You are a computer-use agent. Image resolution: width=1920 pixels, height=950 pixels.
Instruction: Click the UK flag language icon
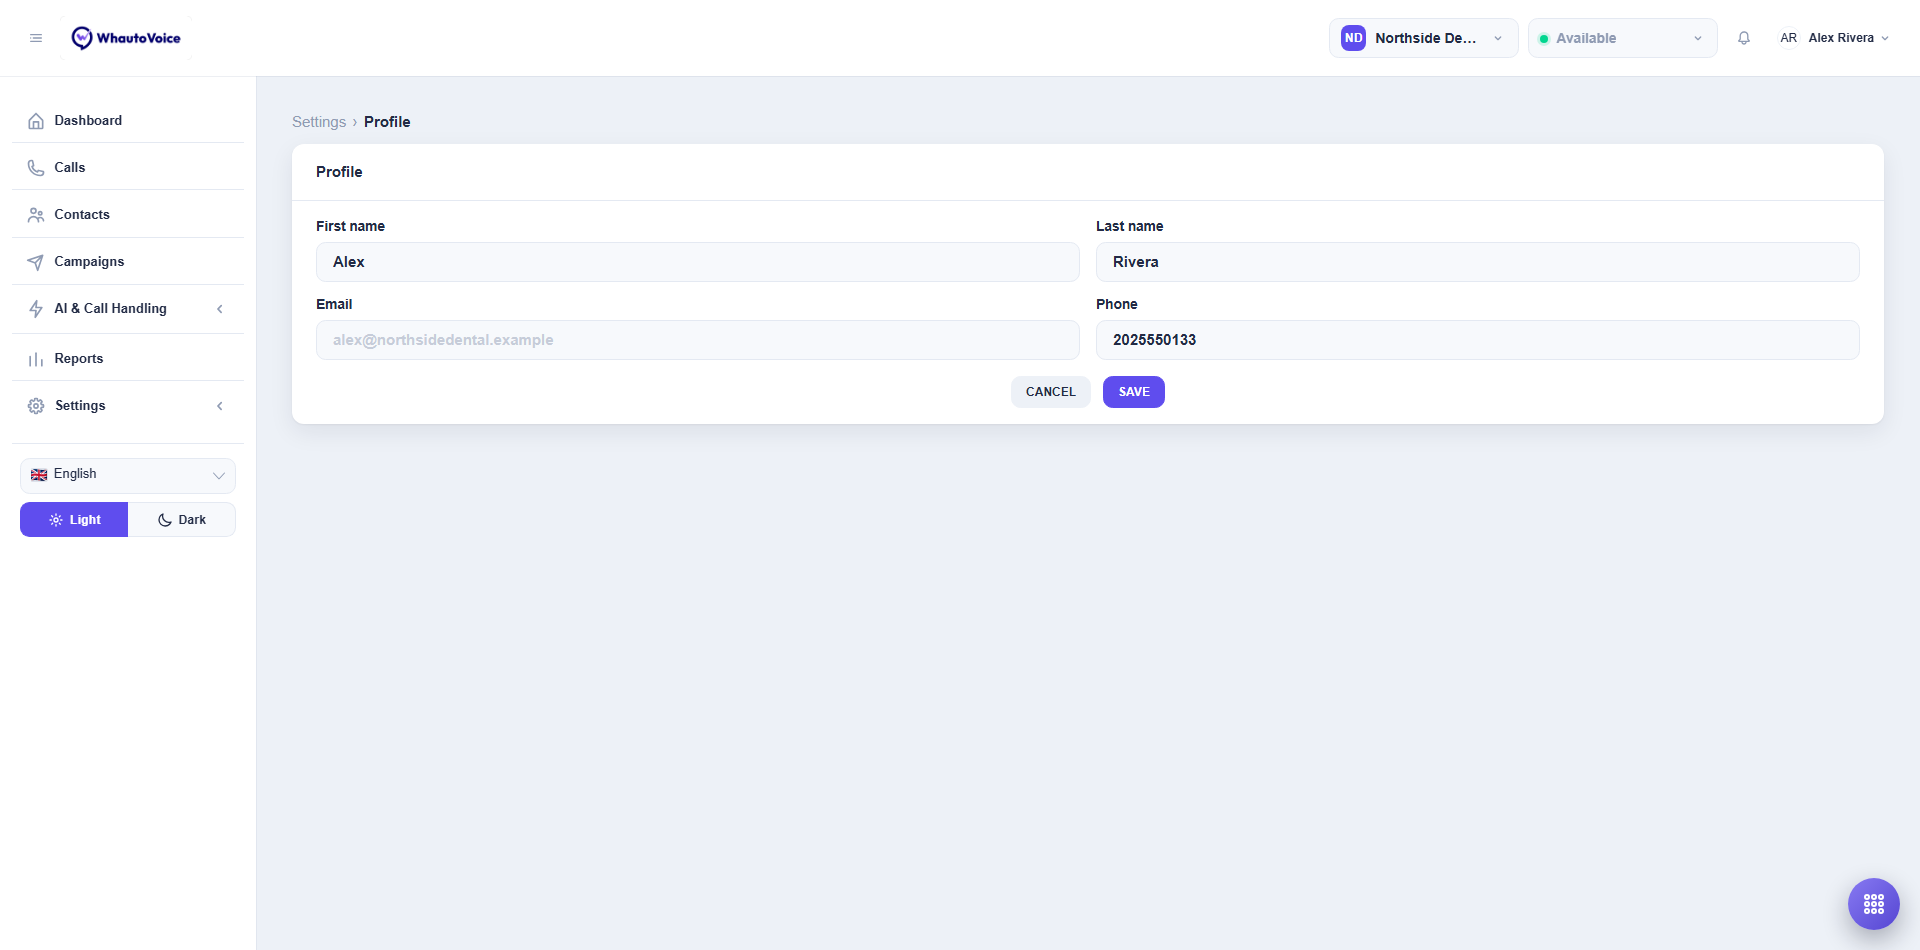(x=39, y=475)
